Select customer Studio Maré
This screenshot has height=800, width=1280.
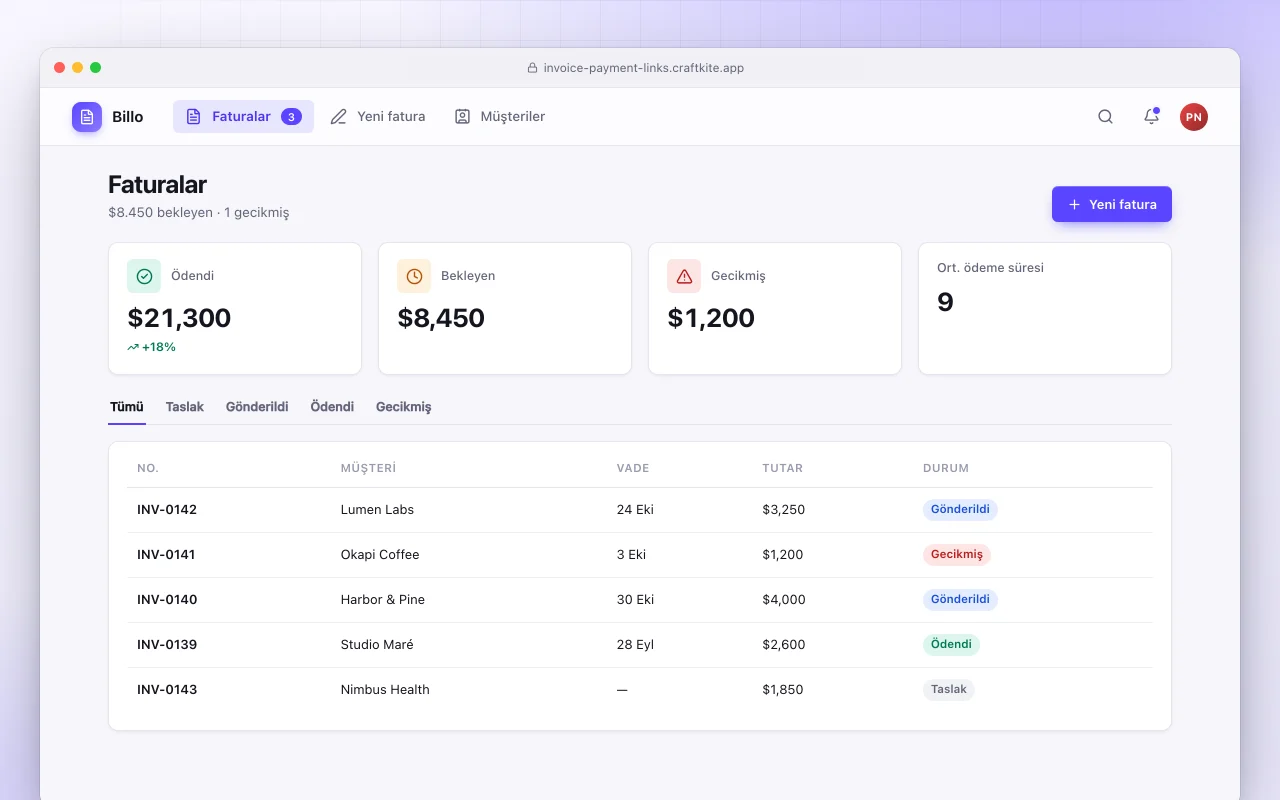coord(377,645)
